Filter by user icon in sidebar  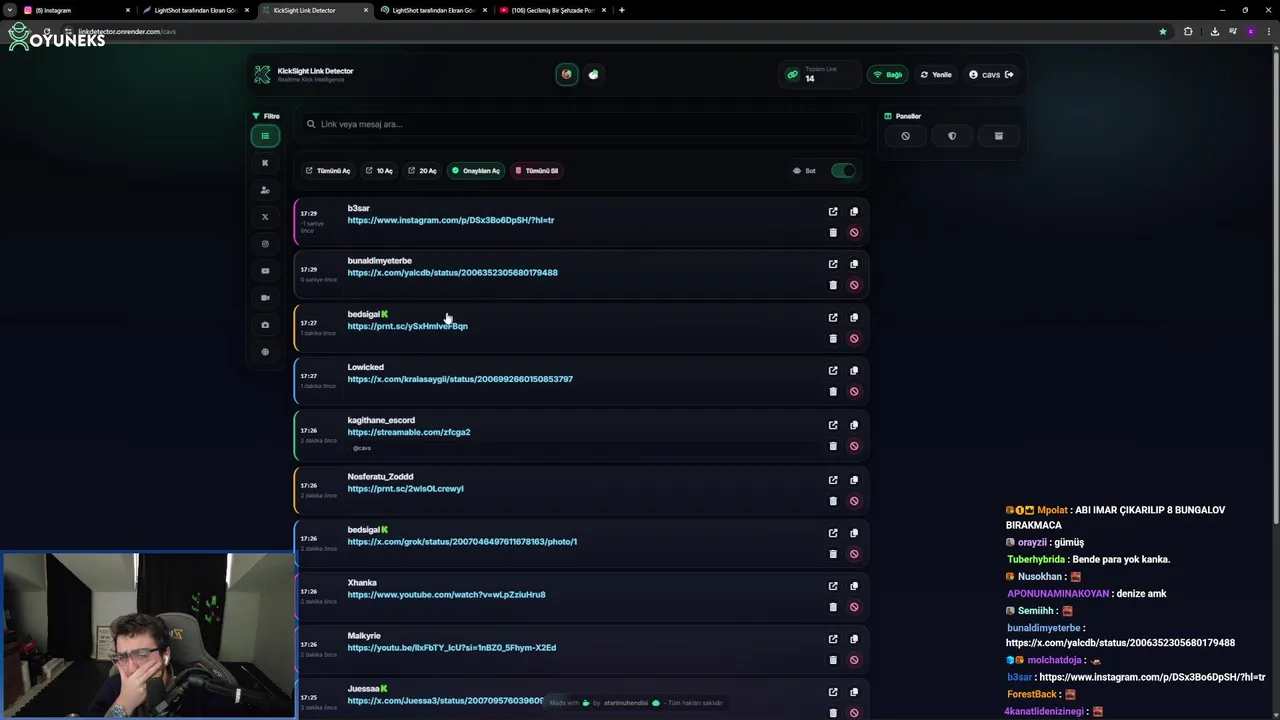[265, 190]
